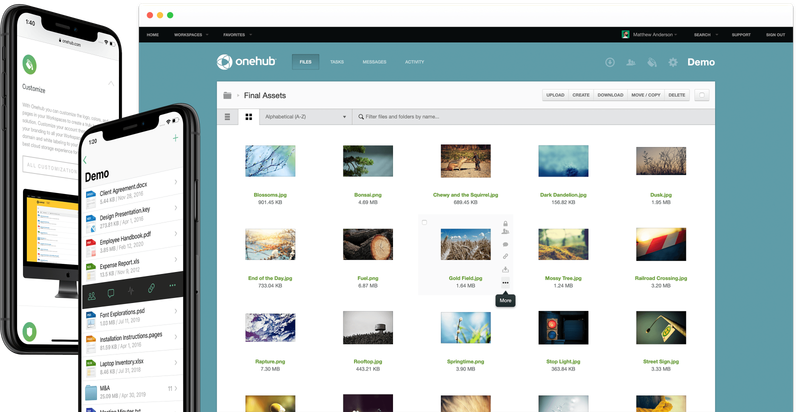This screenshot has width=800, height=412.
Task: Click the folder icon beside Final Assets
Action: 228,95
